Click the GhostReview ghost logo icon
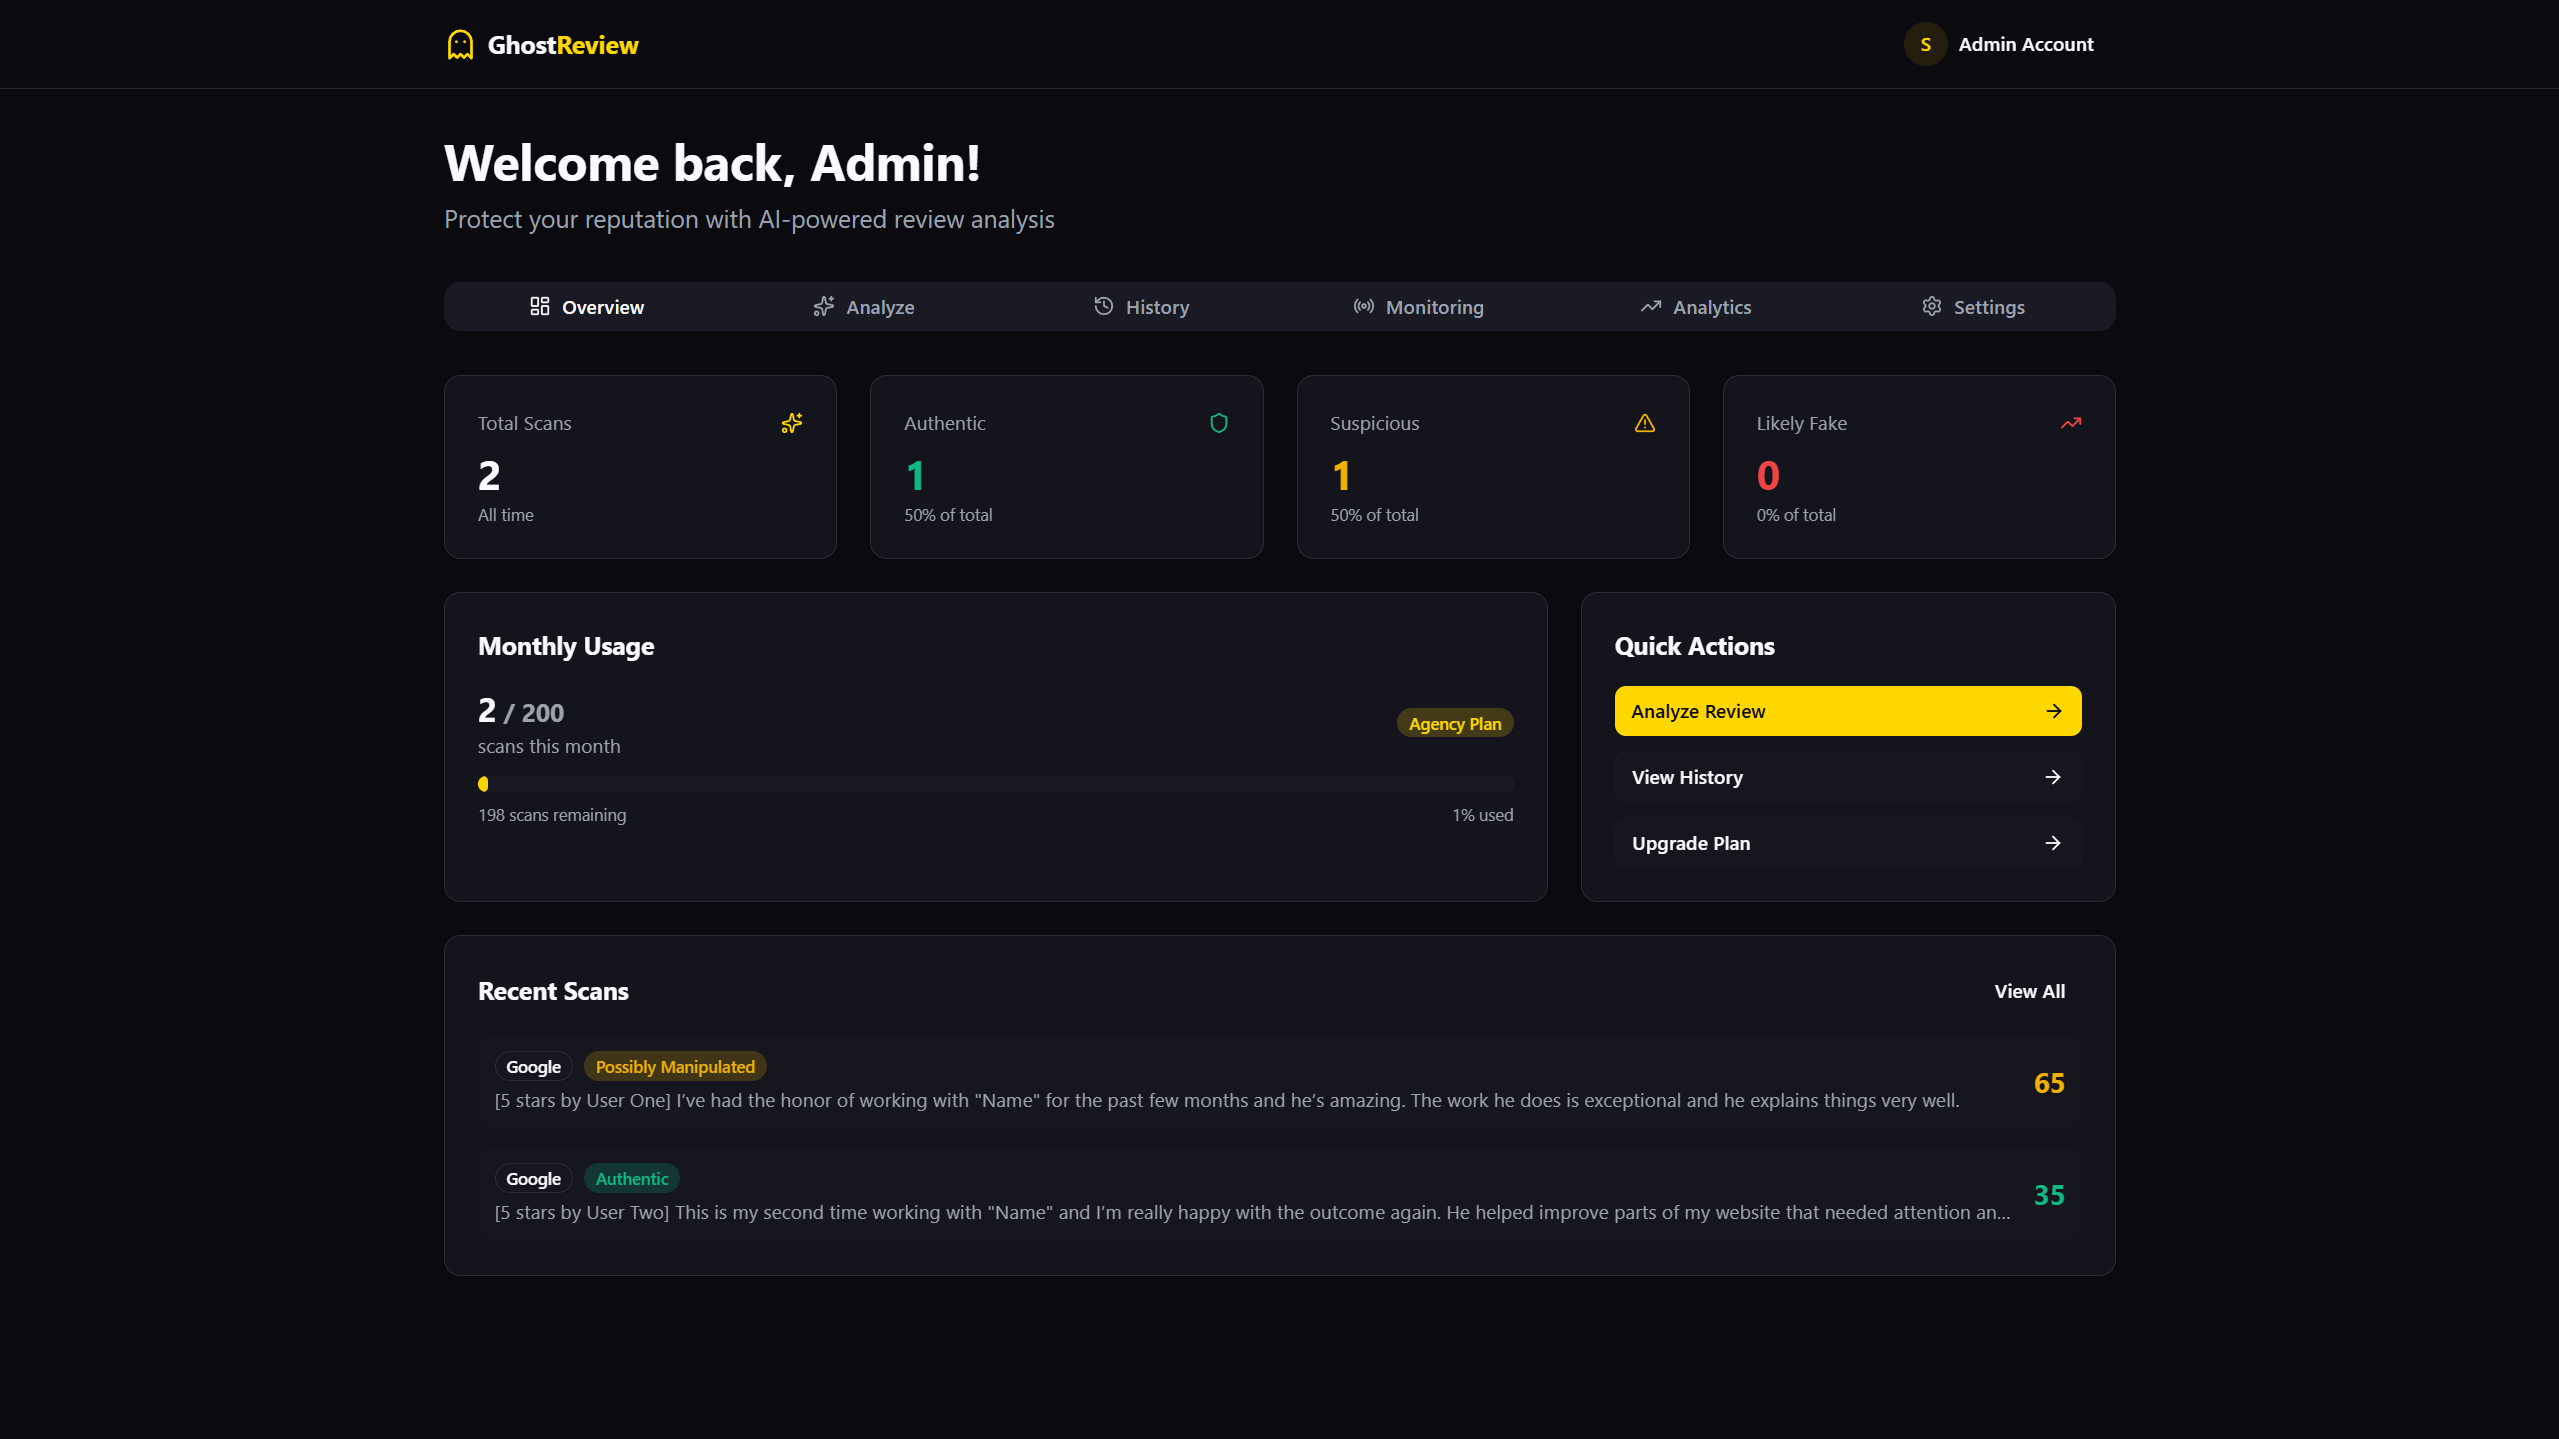The image size is (2559, 1439). pyautogui.click(x=459, y=44)
